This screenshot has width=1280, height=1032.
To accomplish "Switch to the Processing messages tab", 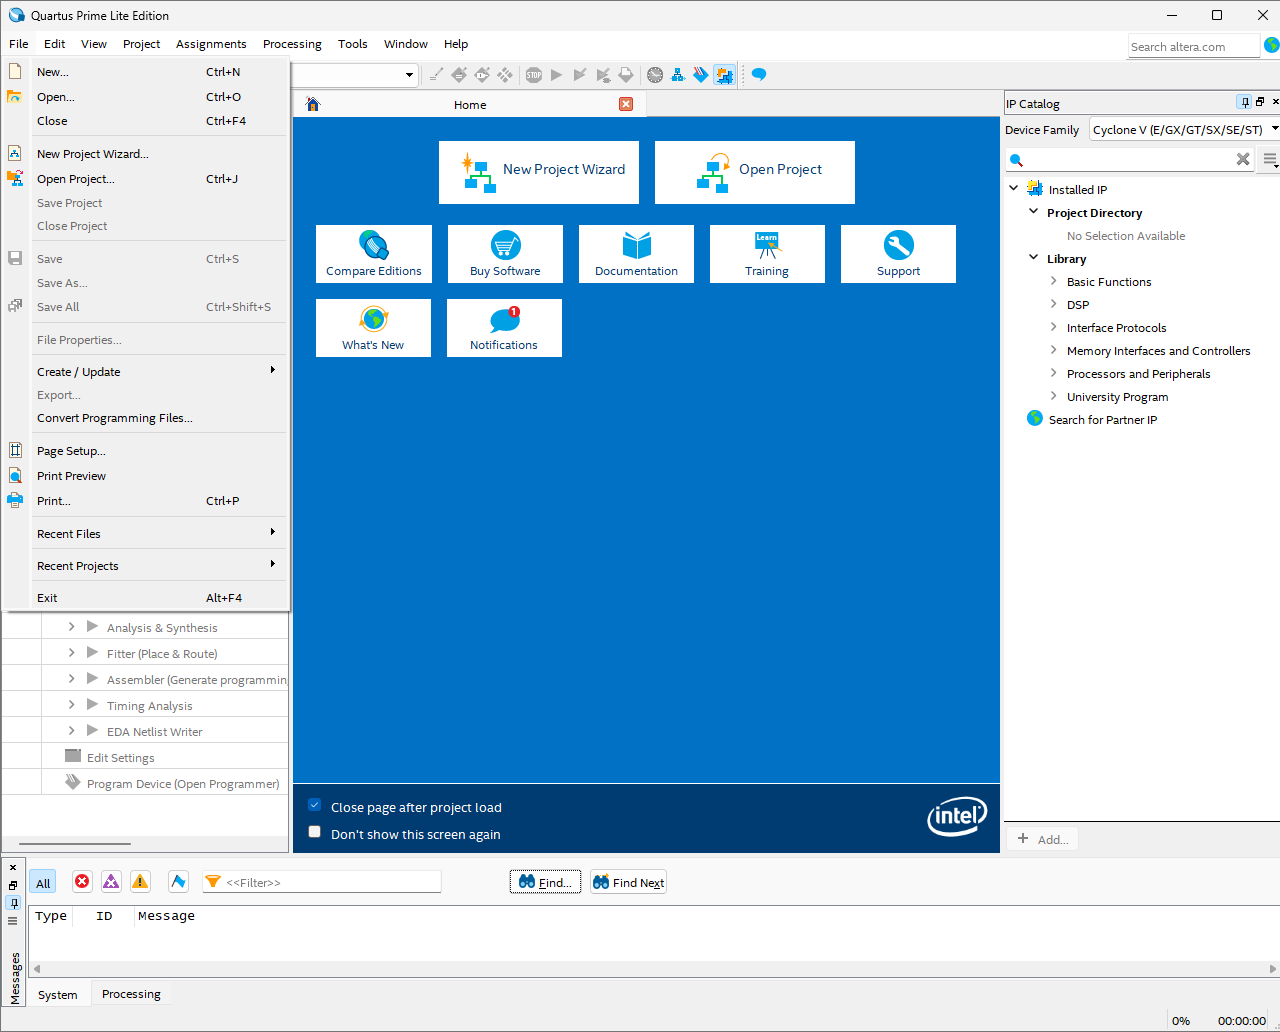I will pyautogui.click(x=131, y=994).
